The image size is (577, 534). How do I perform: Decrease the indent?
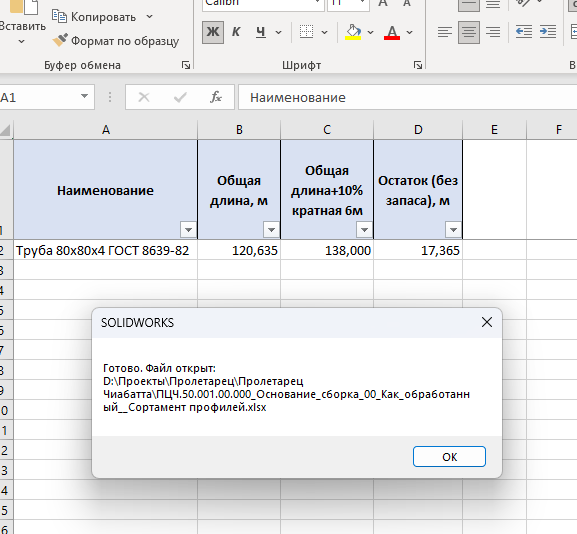[x=524, y=32]
